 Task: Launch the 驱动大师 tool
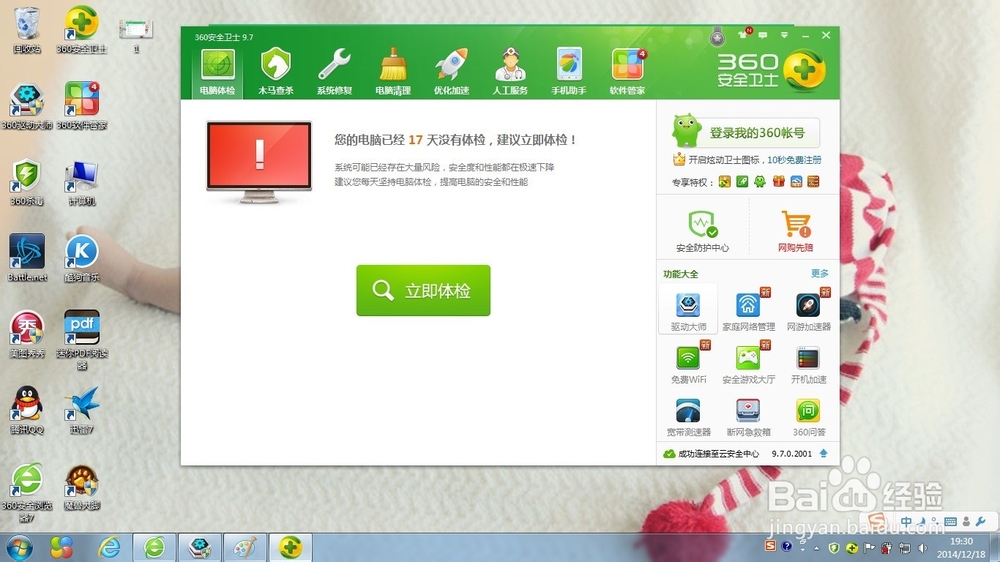point(688,311)
